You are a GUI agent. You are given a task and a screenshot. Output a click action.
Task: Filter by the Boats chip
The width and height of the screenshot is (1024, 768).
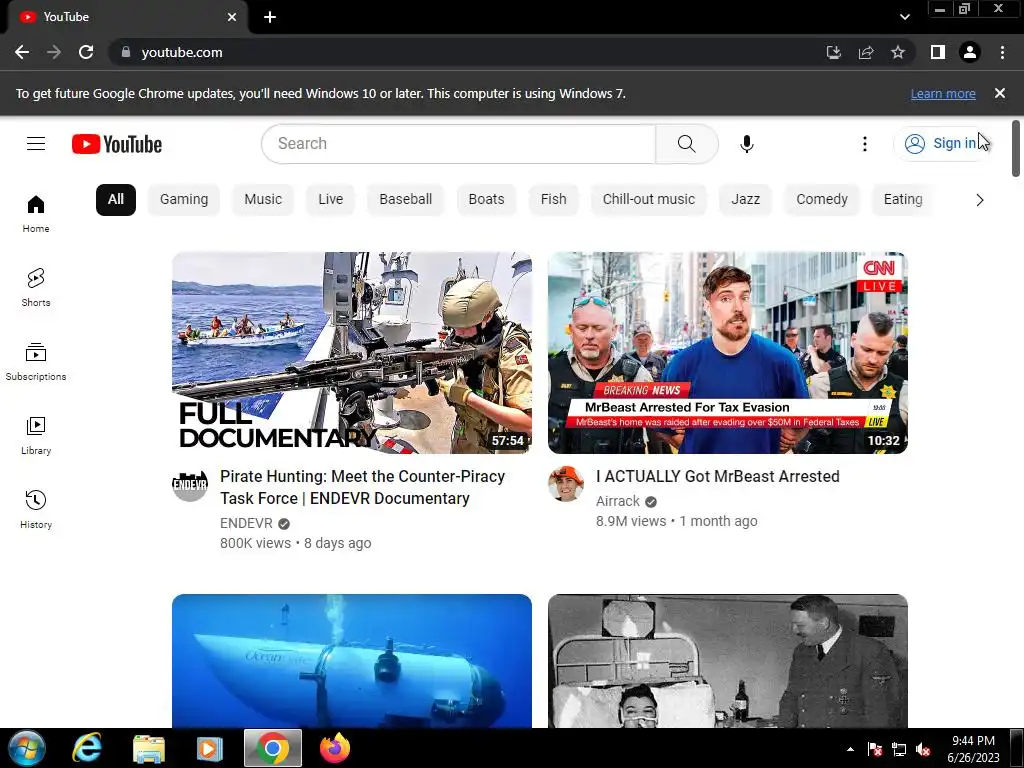(x=487, y=200)
